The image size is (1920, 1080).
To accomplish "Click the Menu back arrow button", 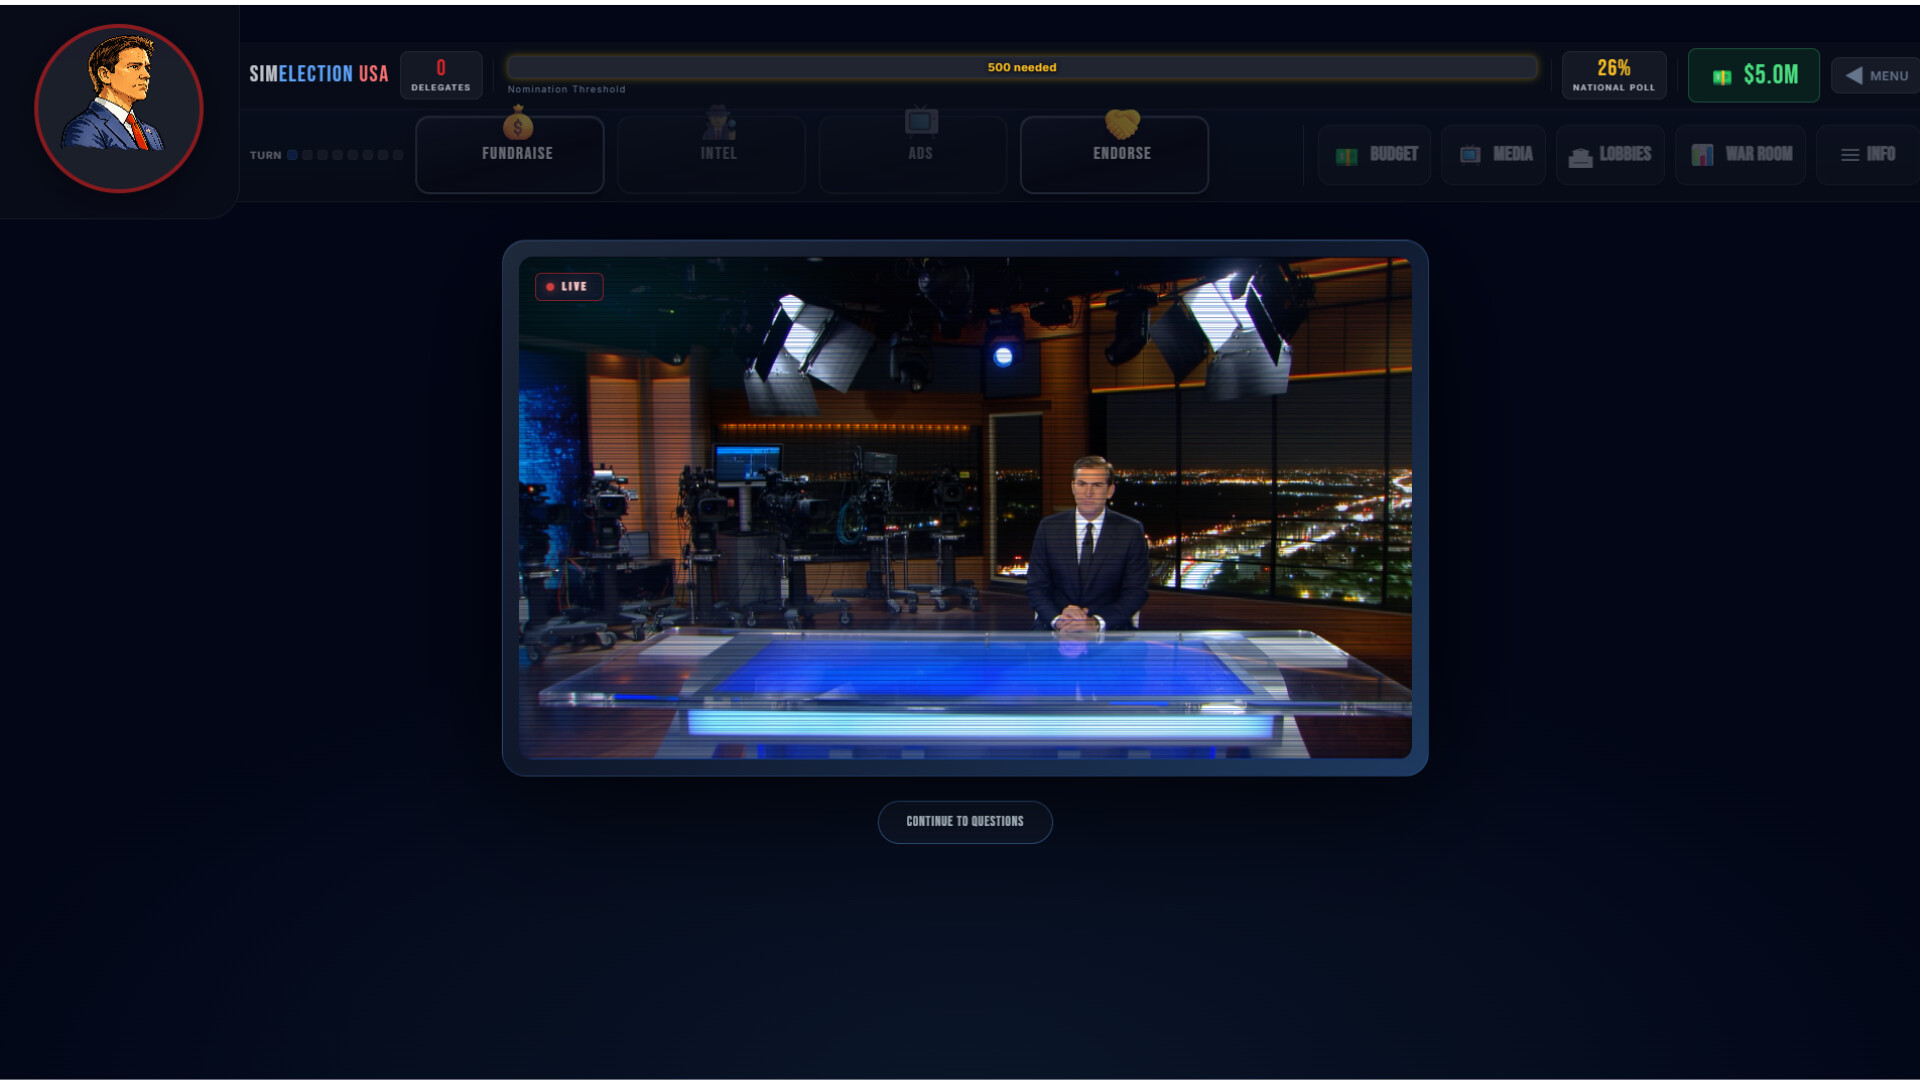I will tap(1875, 76).
